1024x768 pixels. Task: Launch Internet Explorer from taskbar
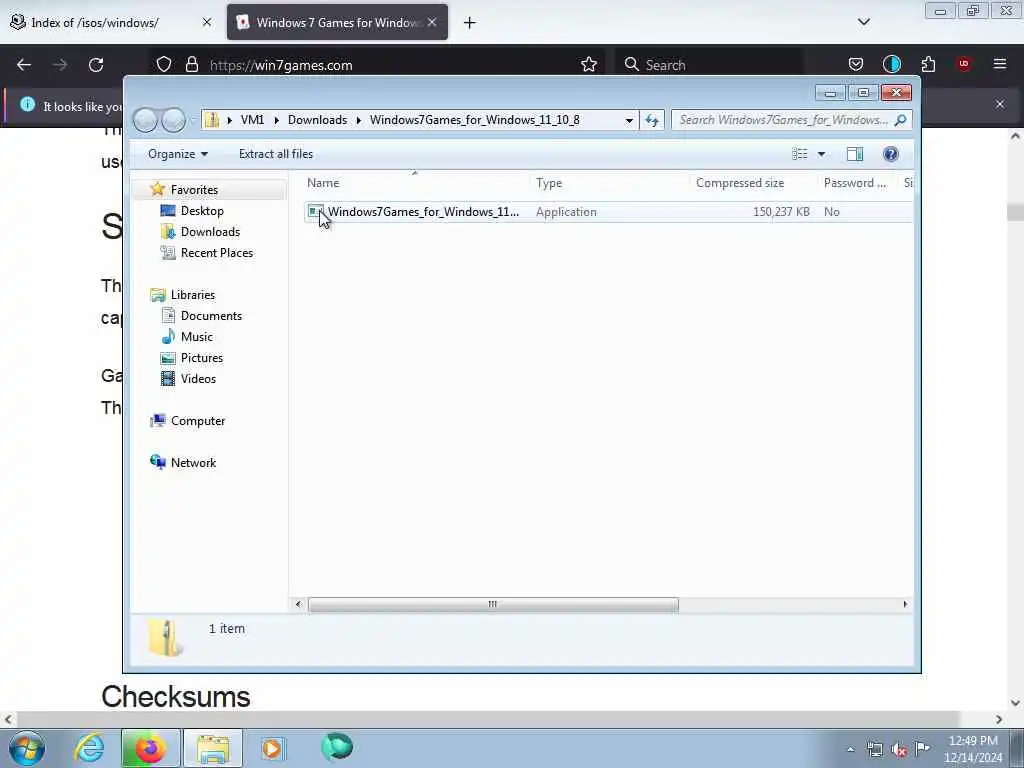click(89, 748)
